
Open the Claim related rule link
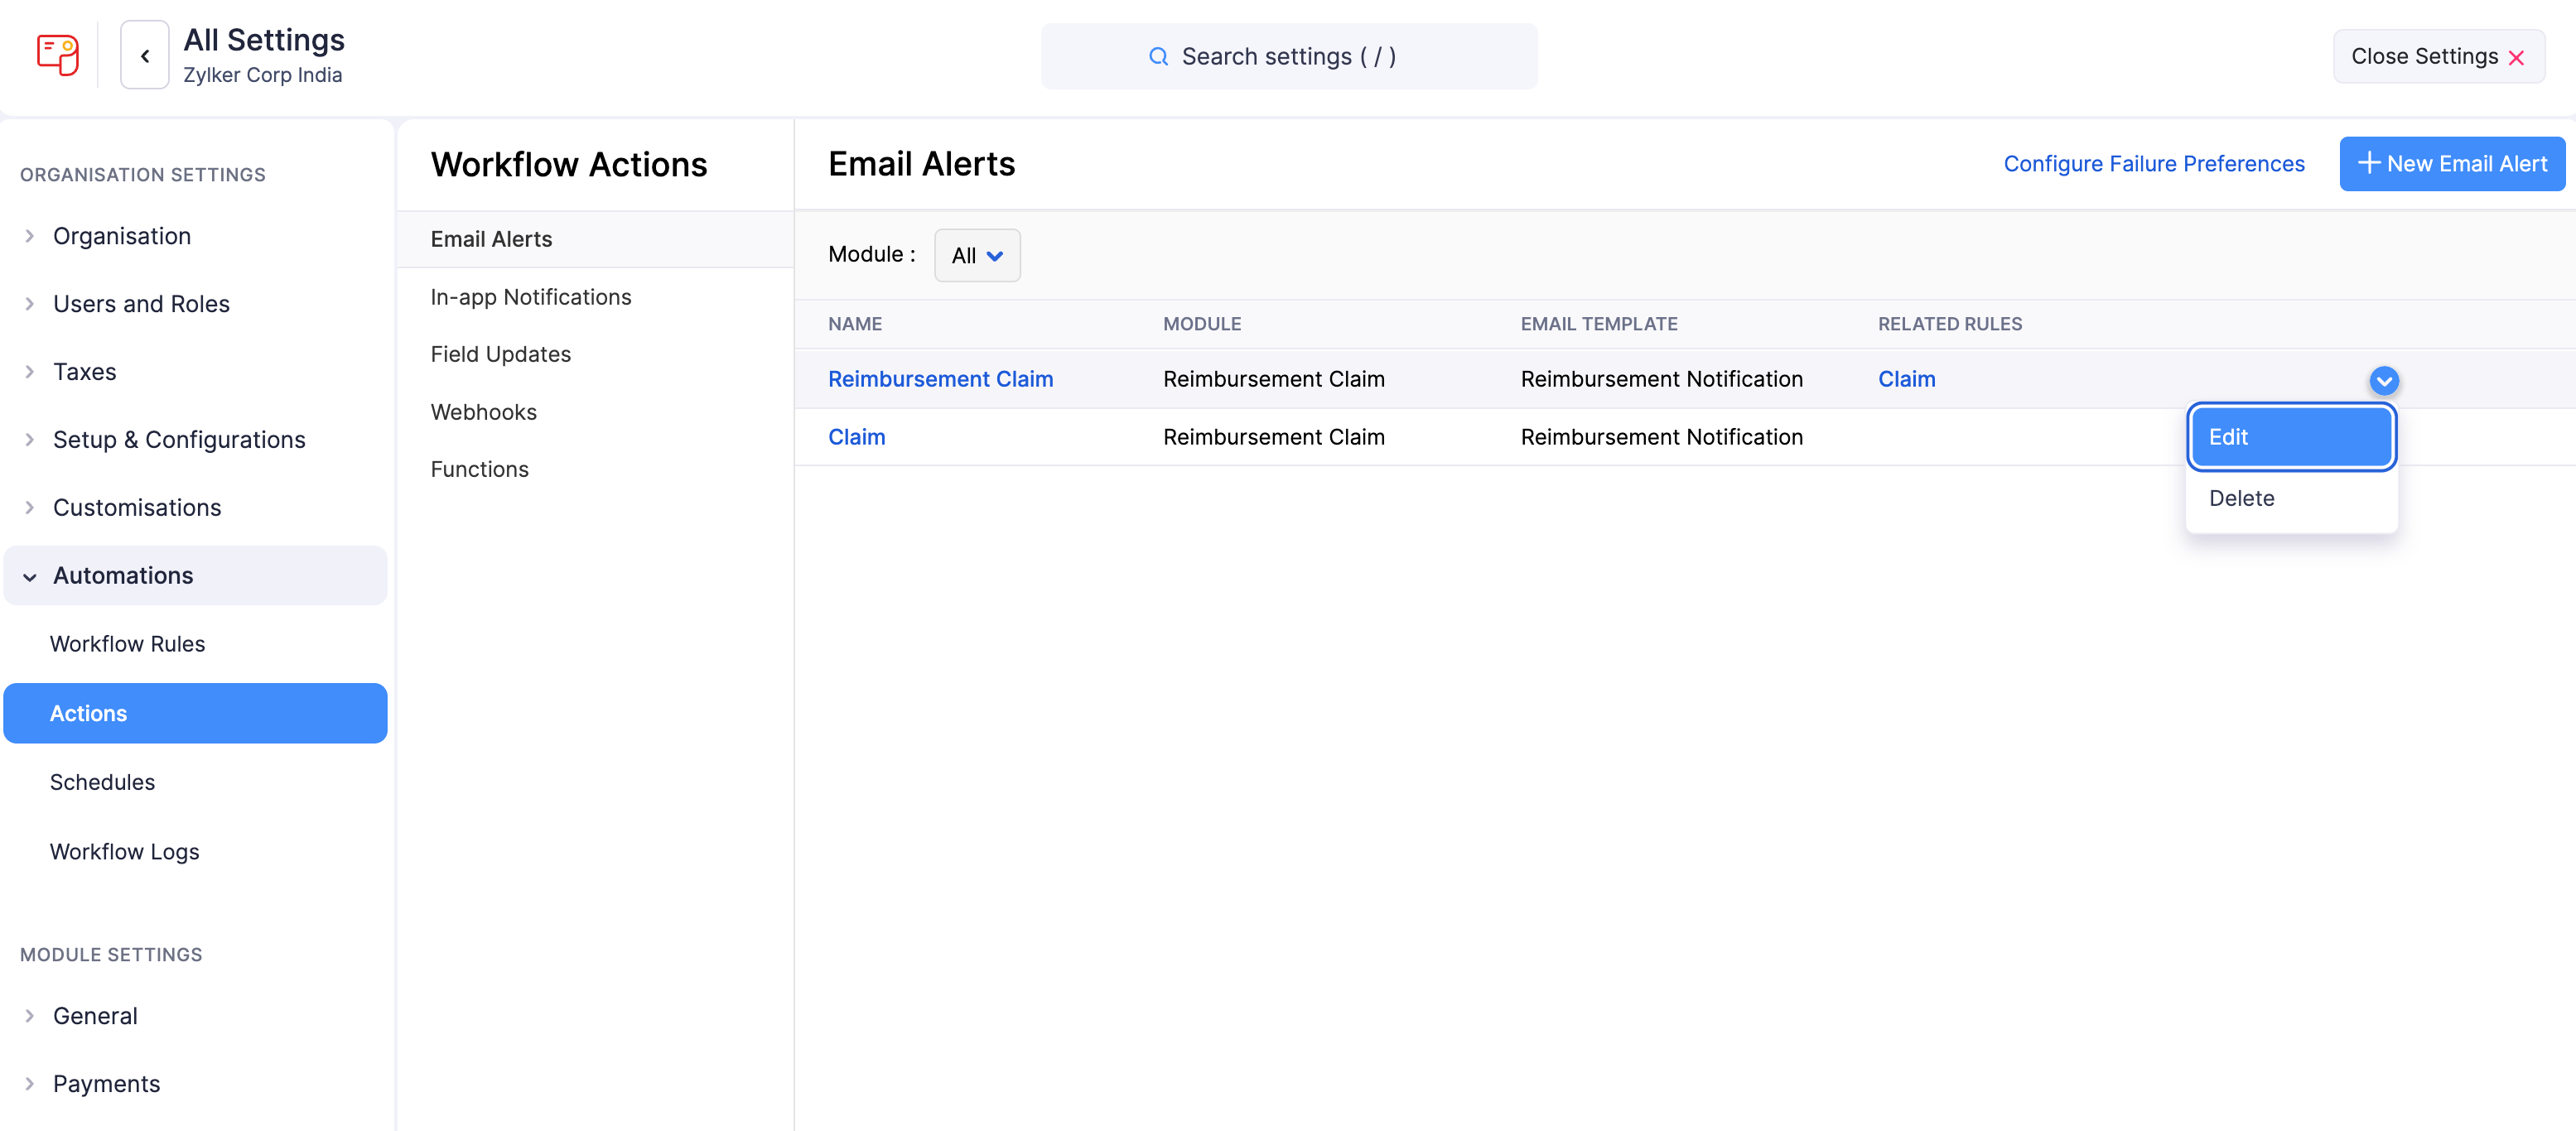1906,379
